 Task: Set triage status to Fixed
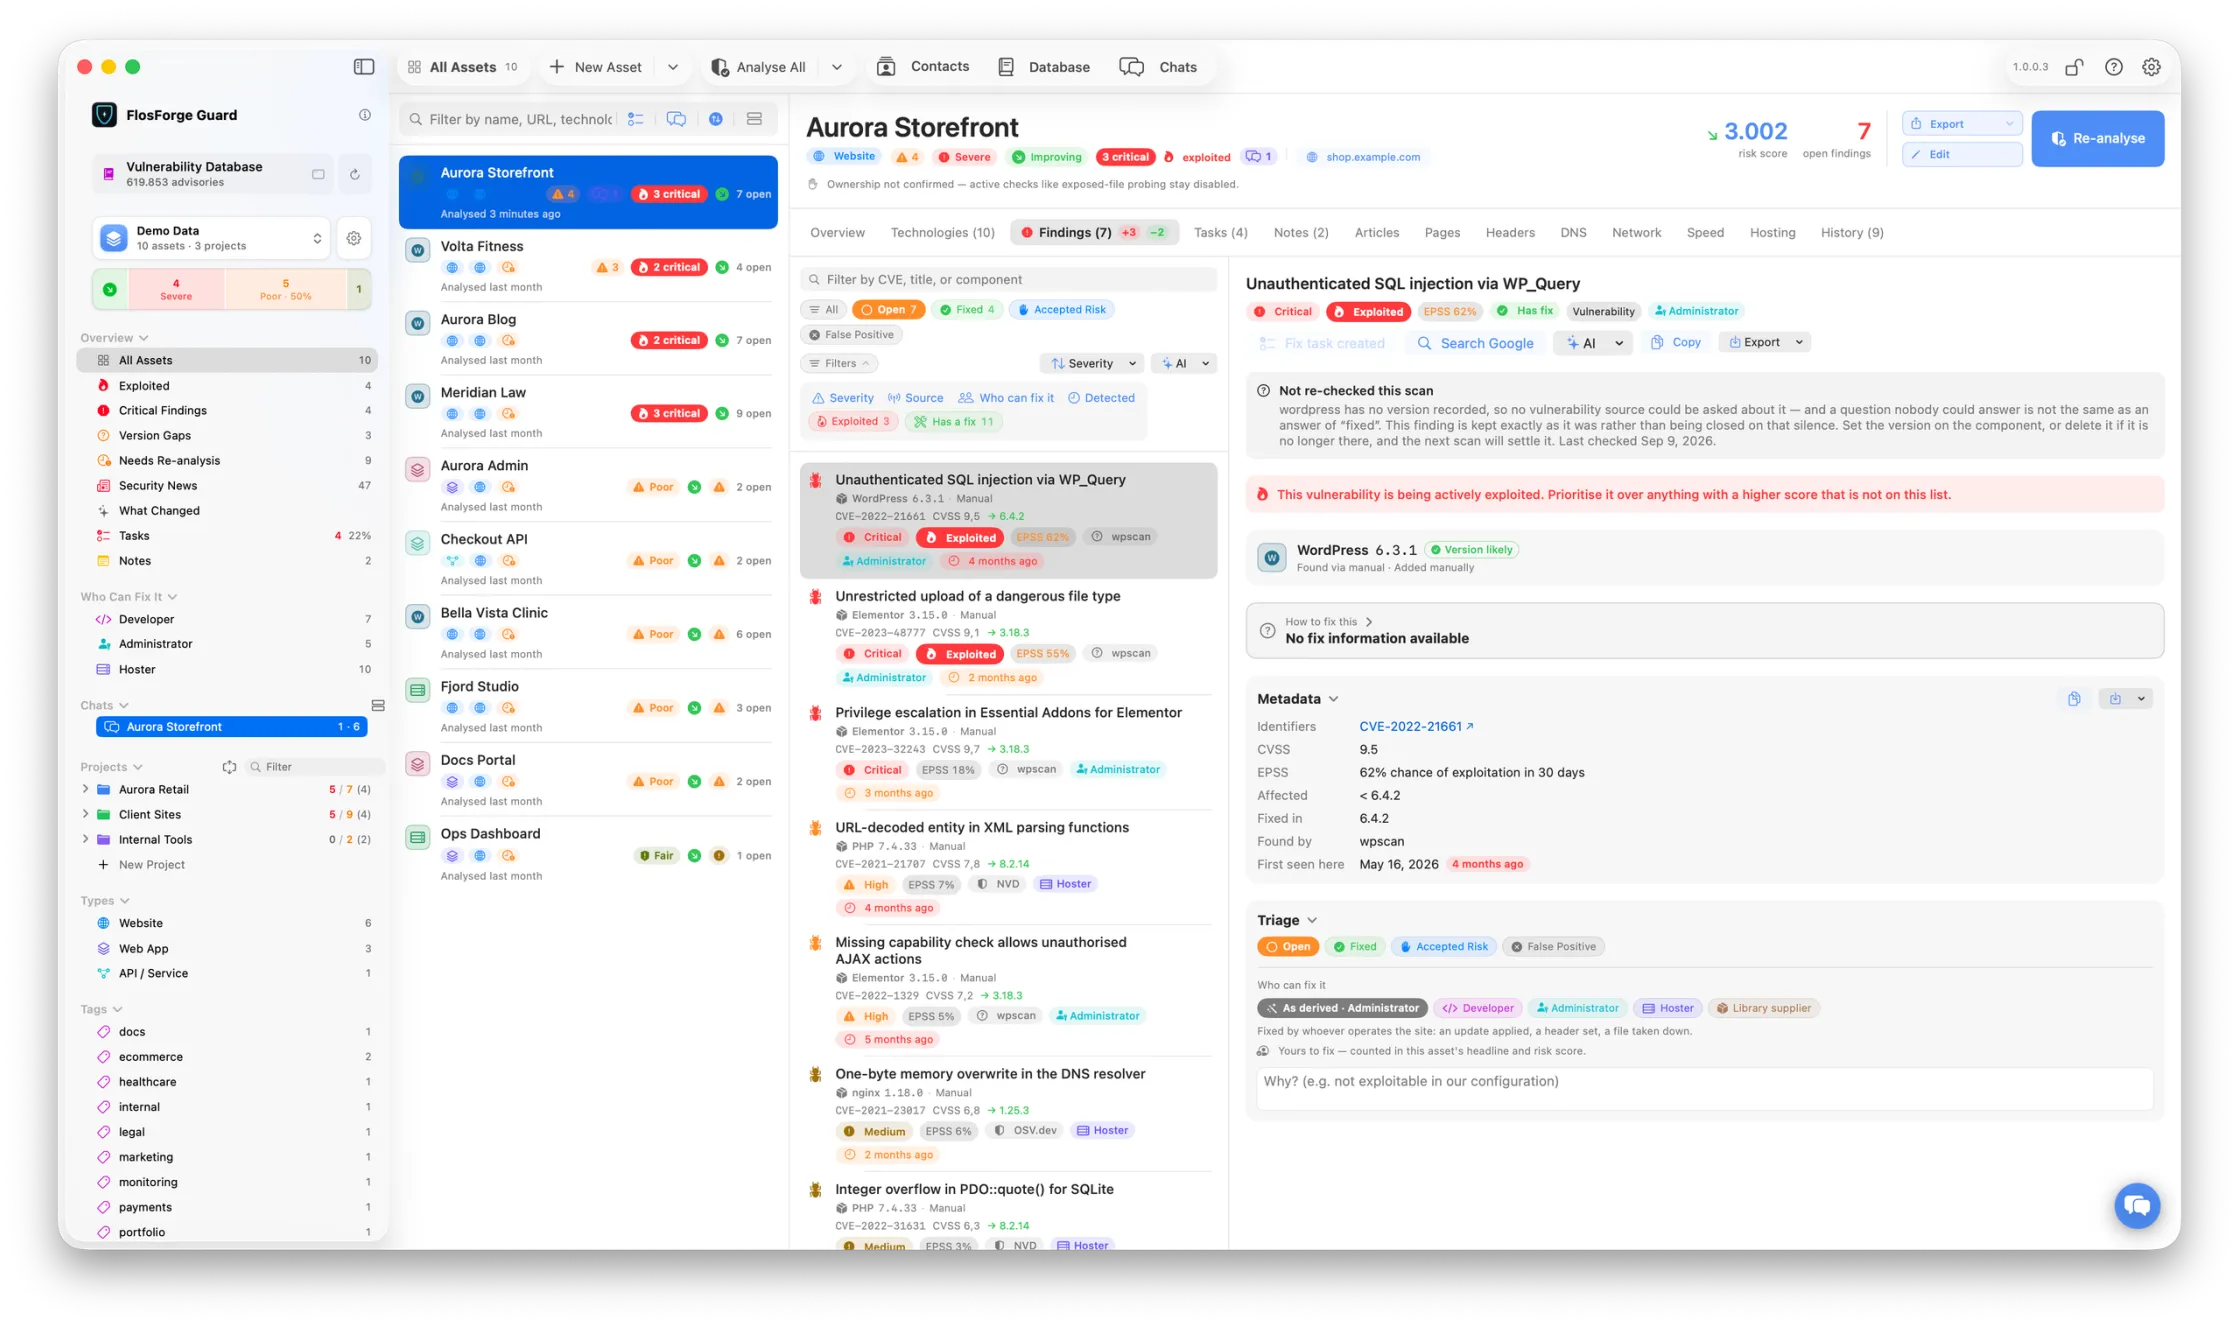(x=1355, y=947)
